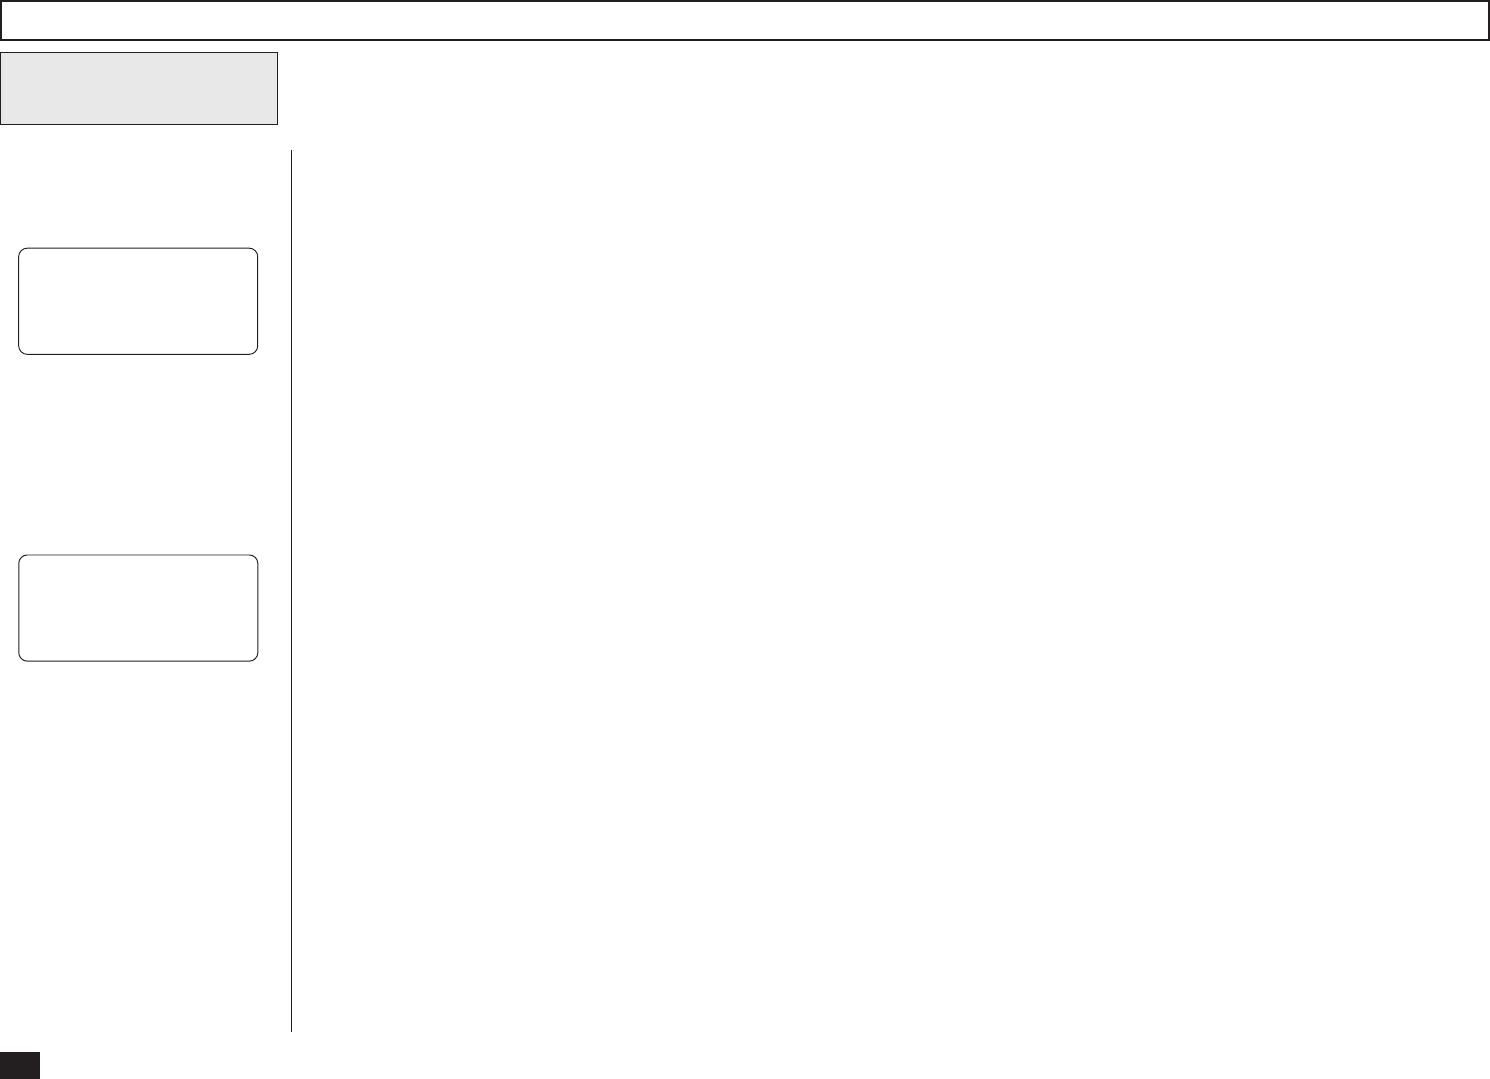
Task: Click the outline of the upper rounded box
Action: point(138,249)
